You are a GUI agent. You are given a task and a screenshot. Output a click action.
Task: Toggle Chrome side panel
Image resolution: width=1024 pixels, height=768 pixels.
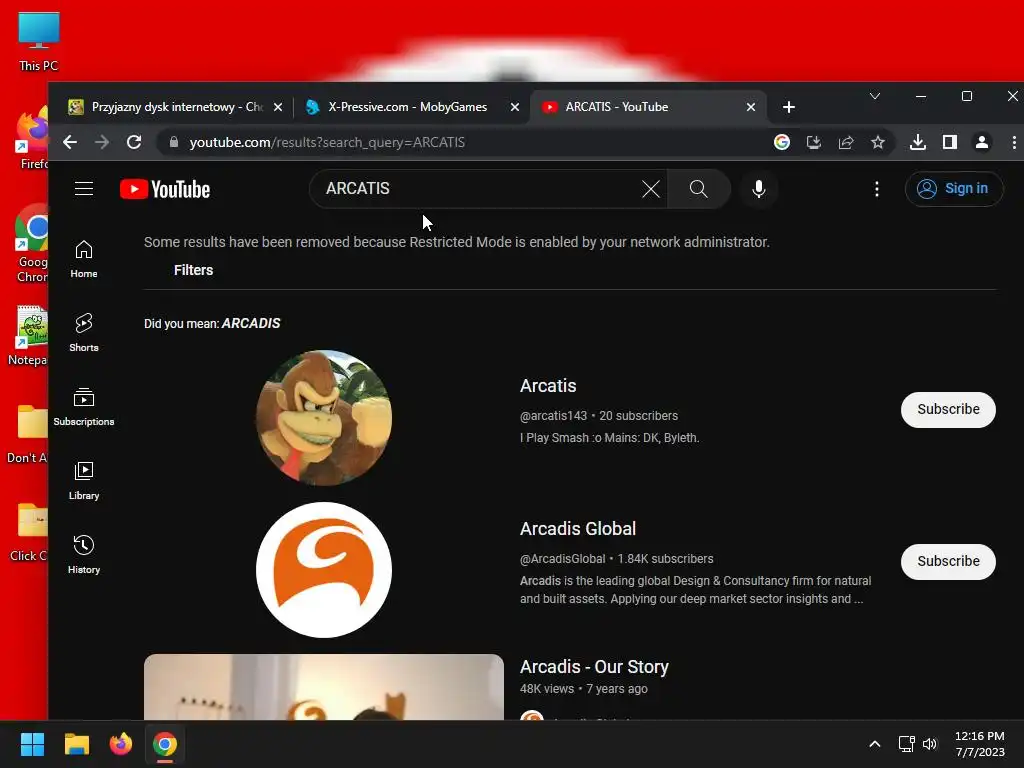[950, 142]
